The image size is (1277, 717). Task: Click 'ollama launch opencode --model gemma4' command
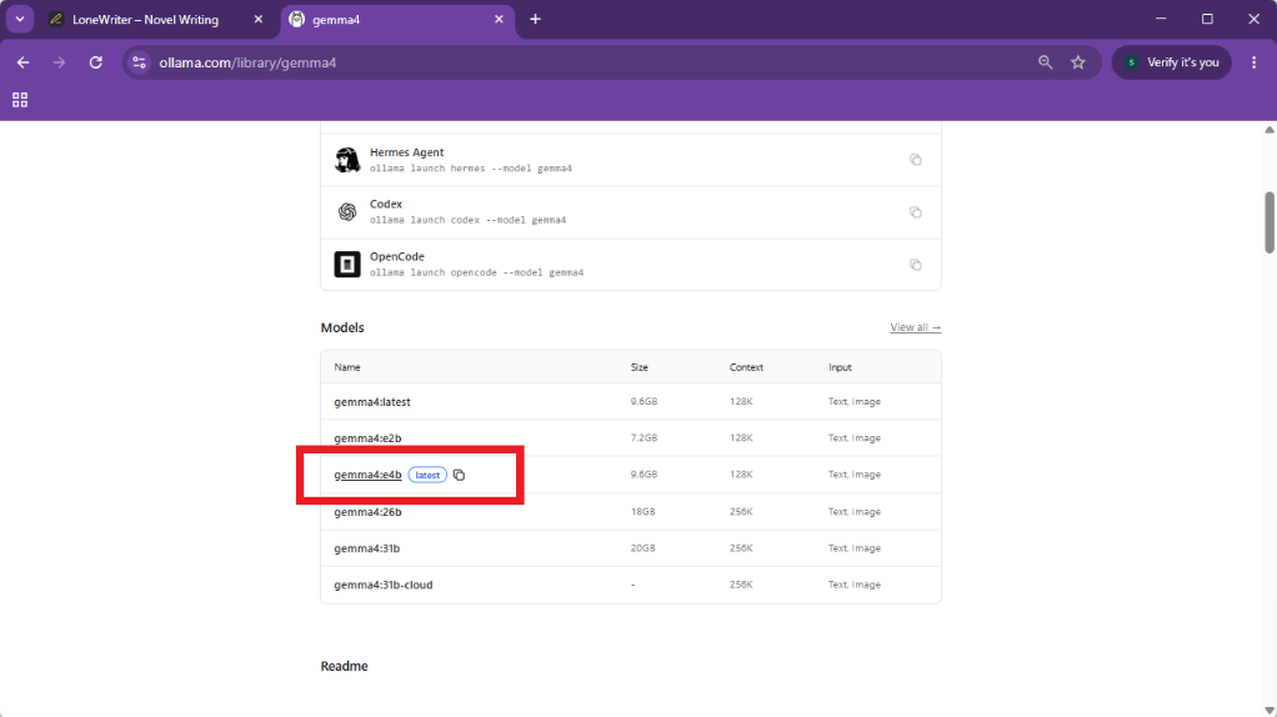pos(477,272)
